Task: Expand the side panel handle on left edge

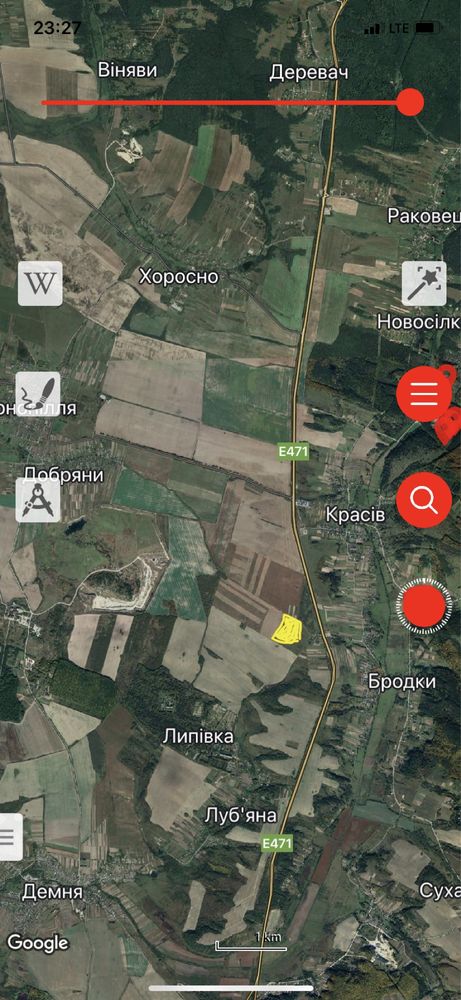Action: (9, 837)
